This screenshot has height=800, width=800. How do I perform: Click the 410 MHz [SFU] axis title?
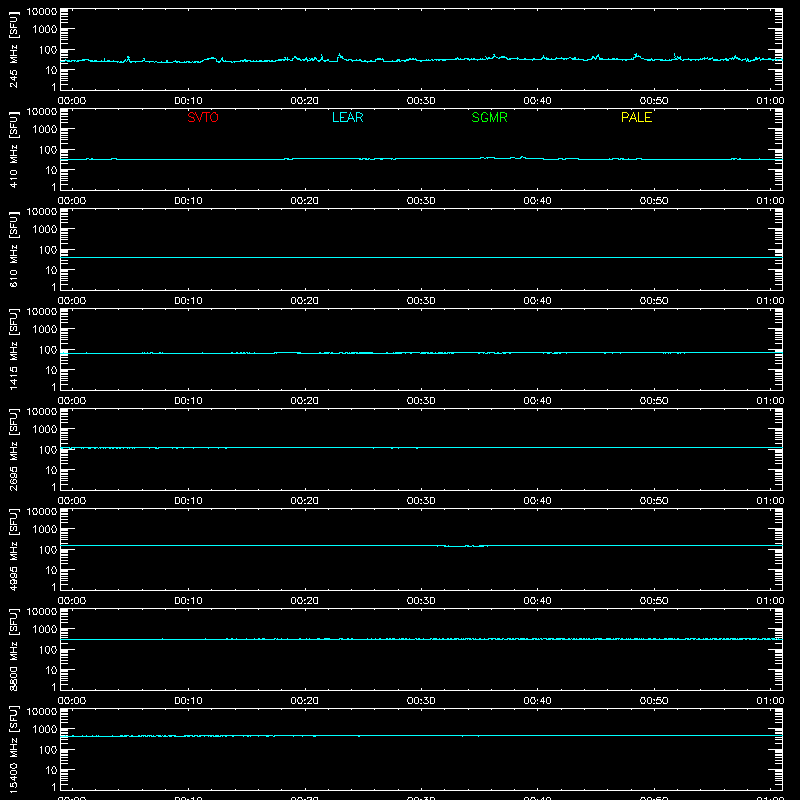[13, 150]
